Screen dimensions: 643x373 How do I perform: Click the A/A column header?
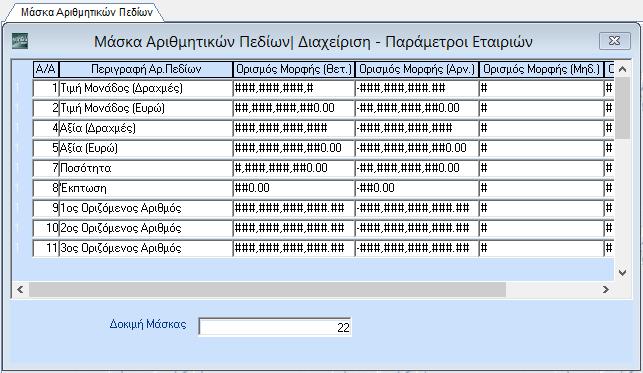46,69
